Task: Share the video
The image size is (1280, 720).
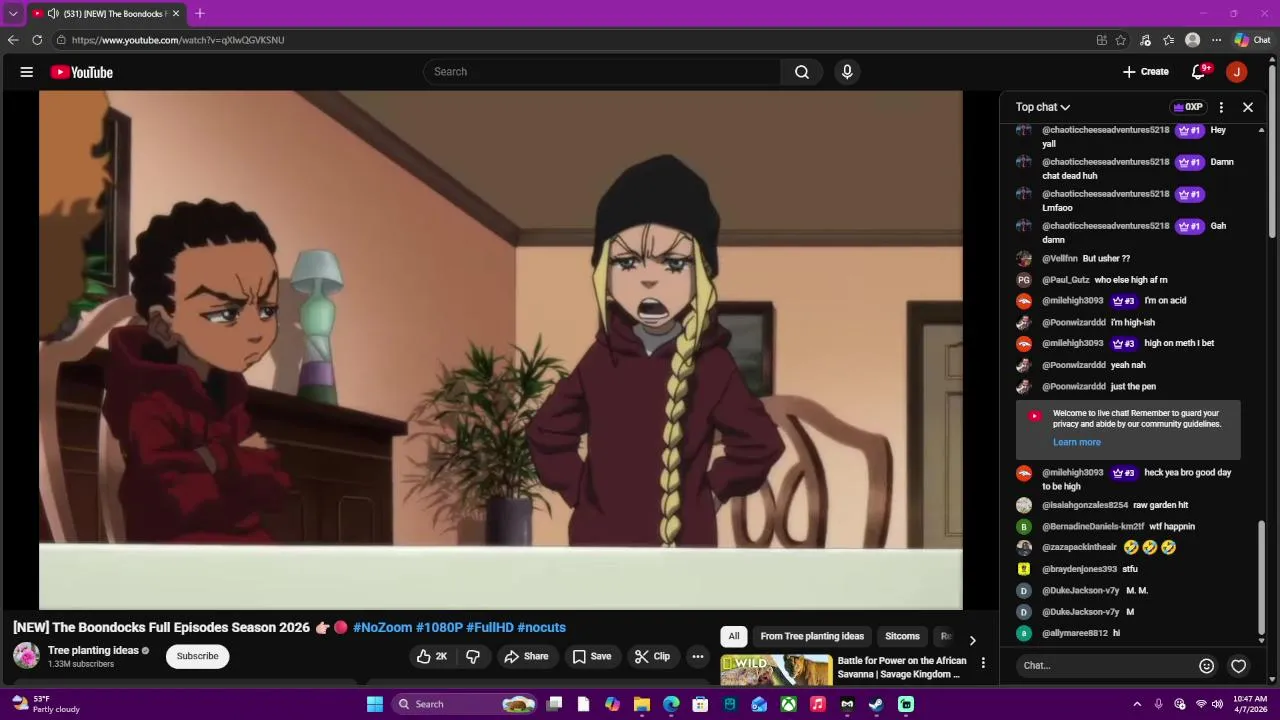Action: (526, 657)
